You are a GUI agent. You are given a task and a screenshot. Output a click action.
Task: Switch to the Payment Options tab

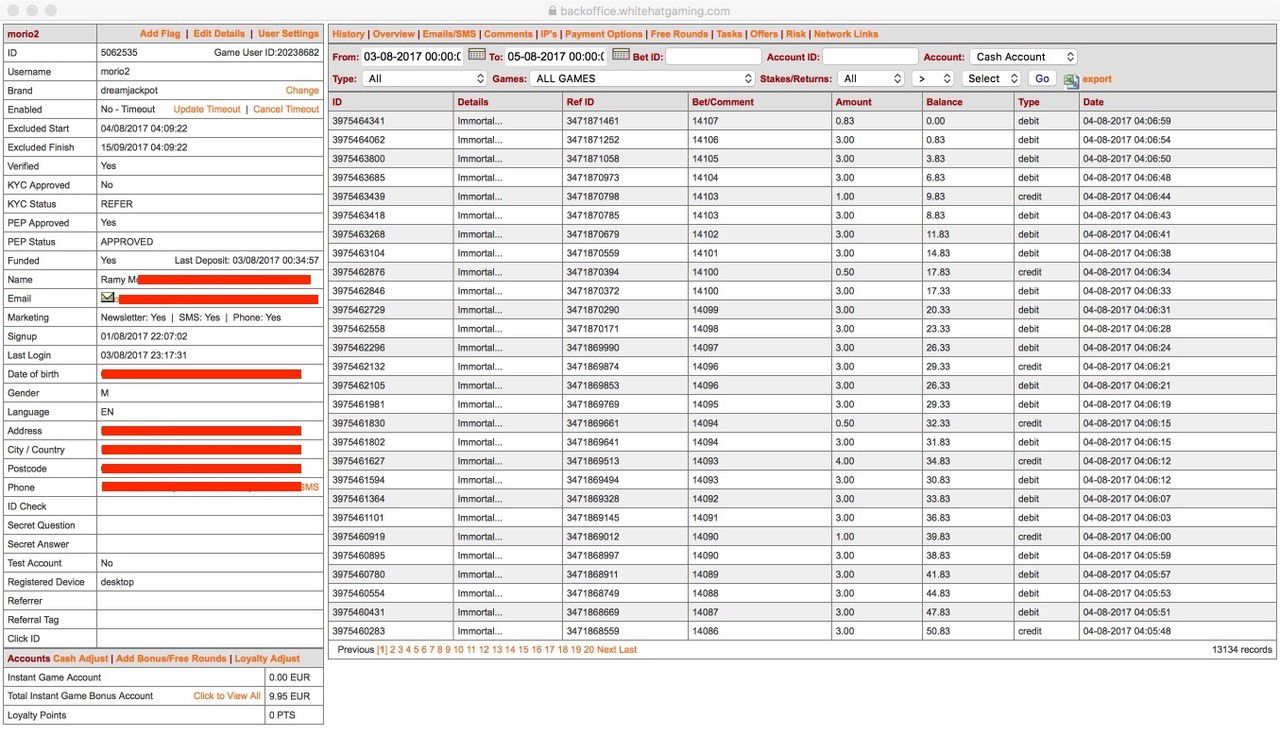[x=603, y=34]
